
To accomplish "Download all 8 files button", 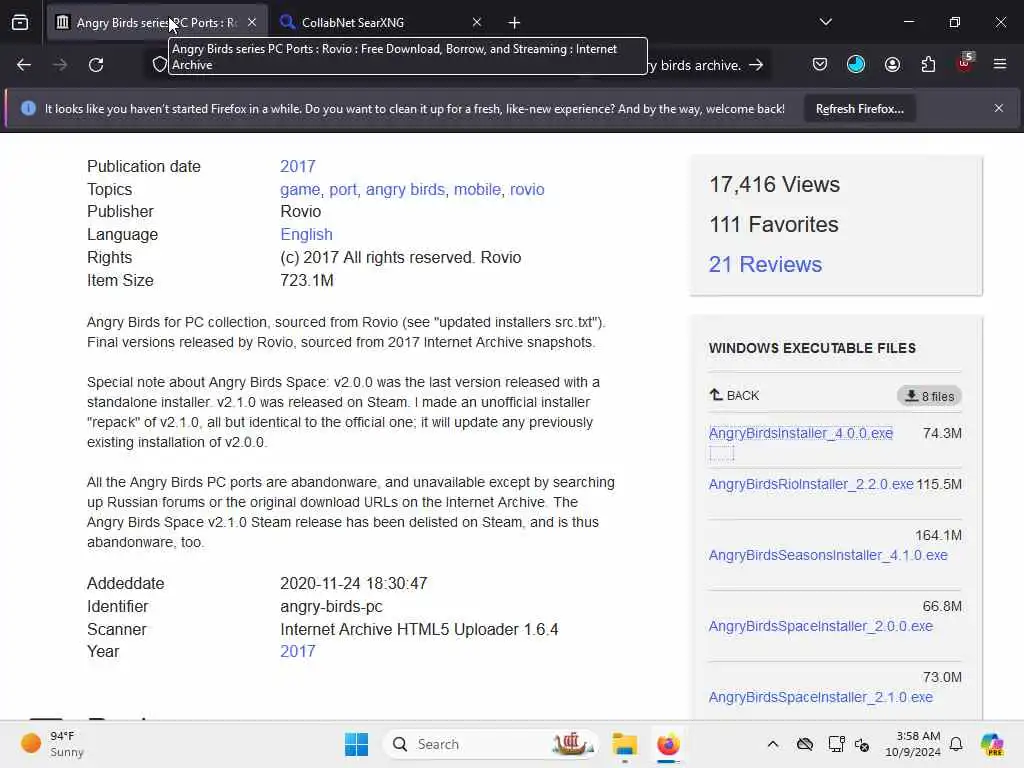I will 929,396.
